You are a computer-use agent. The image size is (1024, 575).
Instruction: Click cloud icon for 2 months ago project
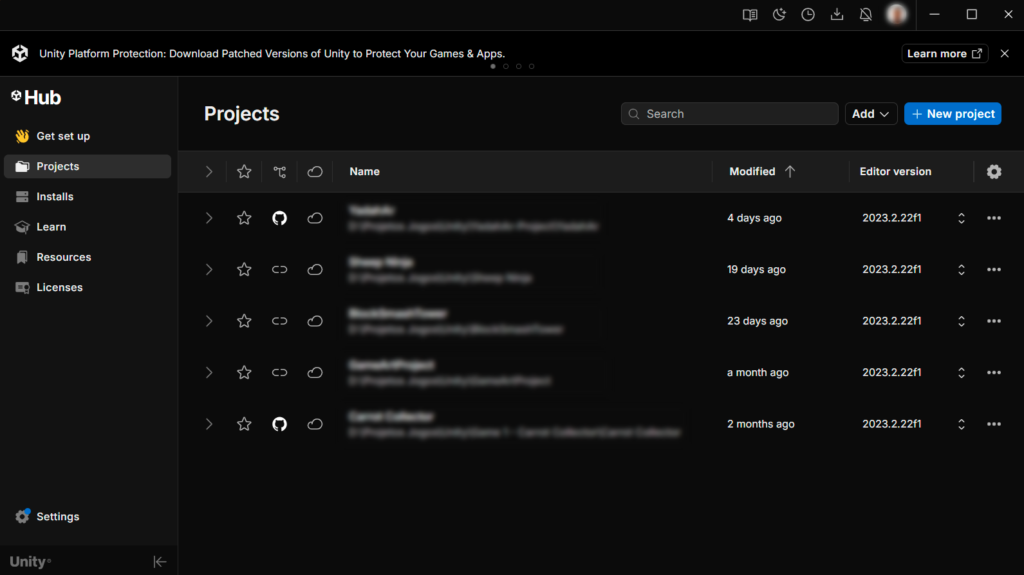coord(315,424)
